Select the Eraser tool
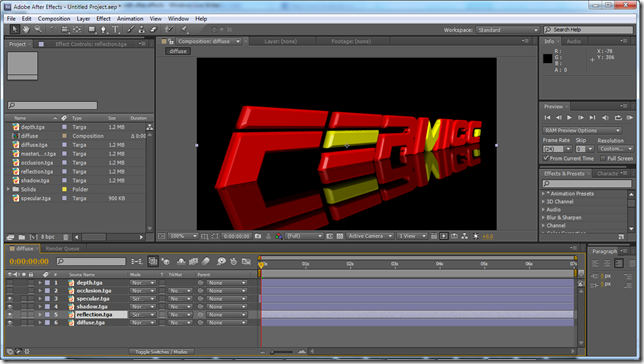This screenshot has width=644, height=364. [x=153, y=30]
